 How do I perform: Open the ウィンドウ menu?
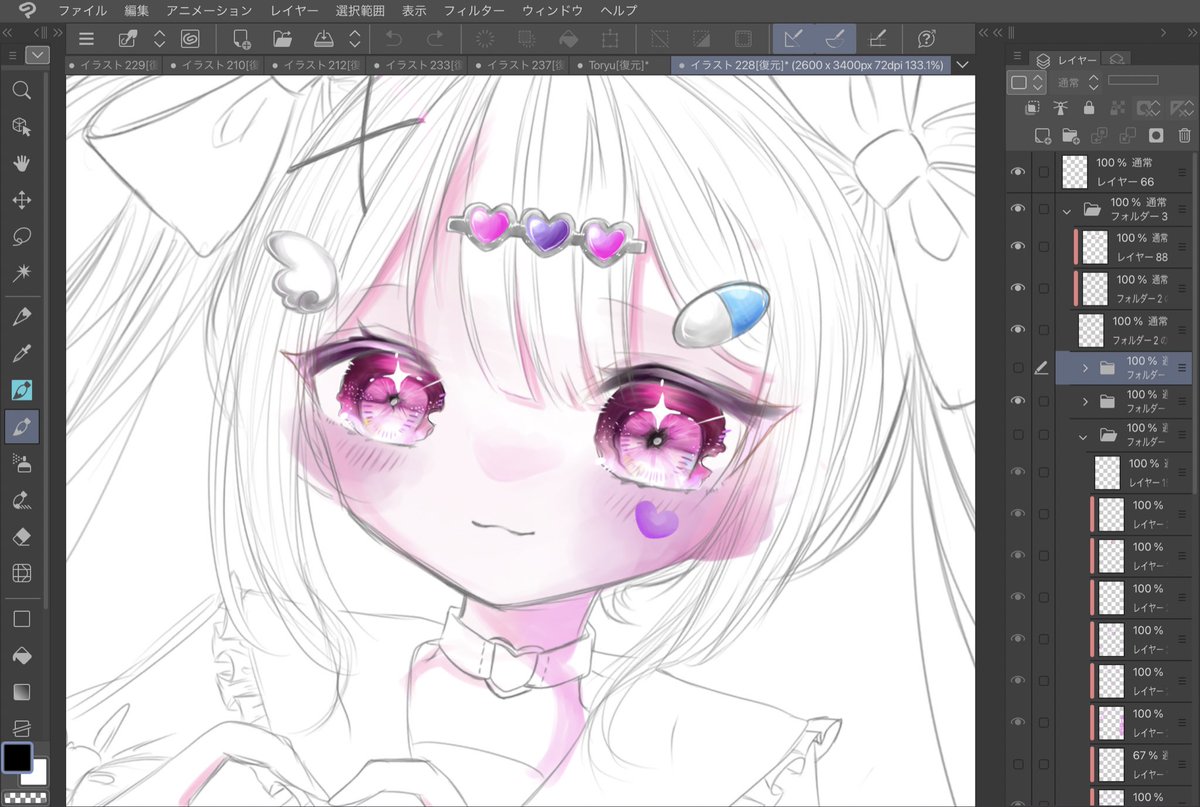(x=552, y=10)
